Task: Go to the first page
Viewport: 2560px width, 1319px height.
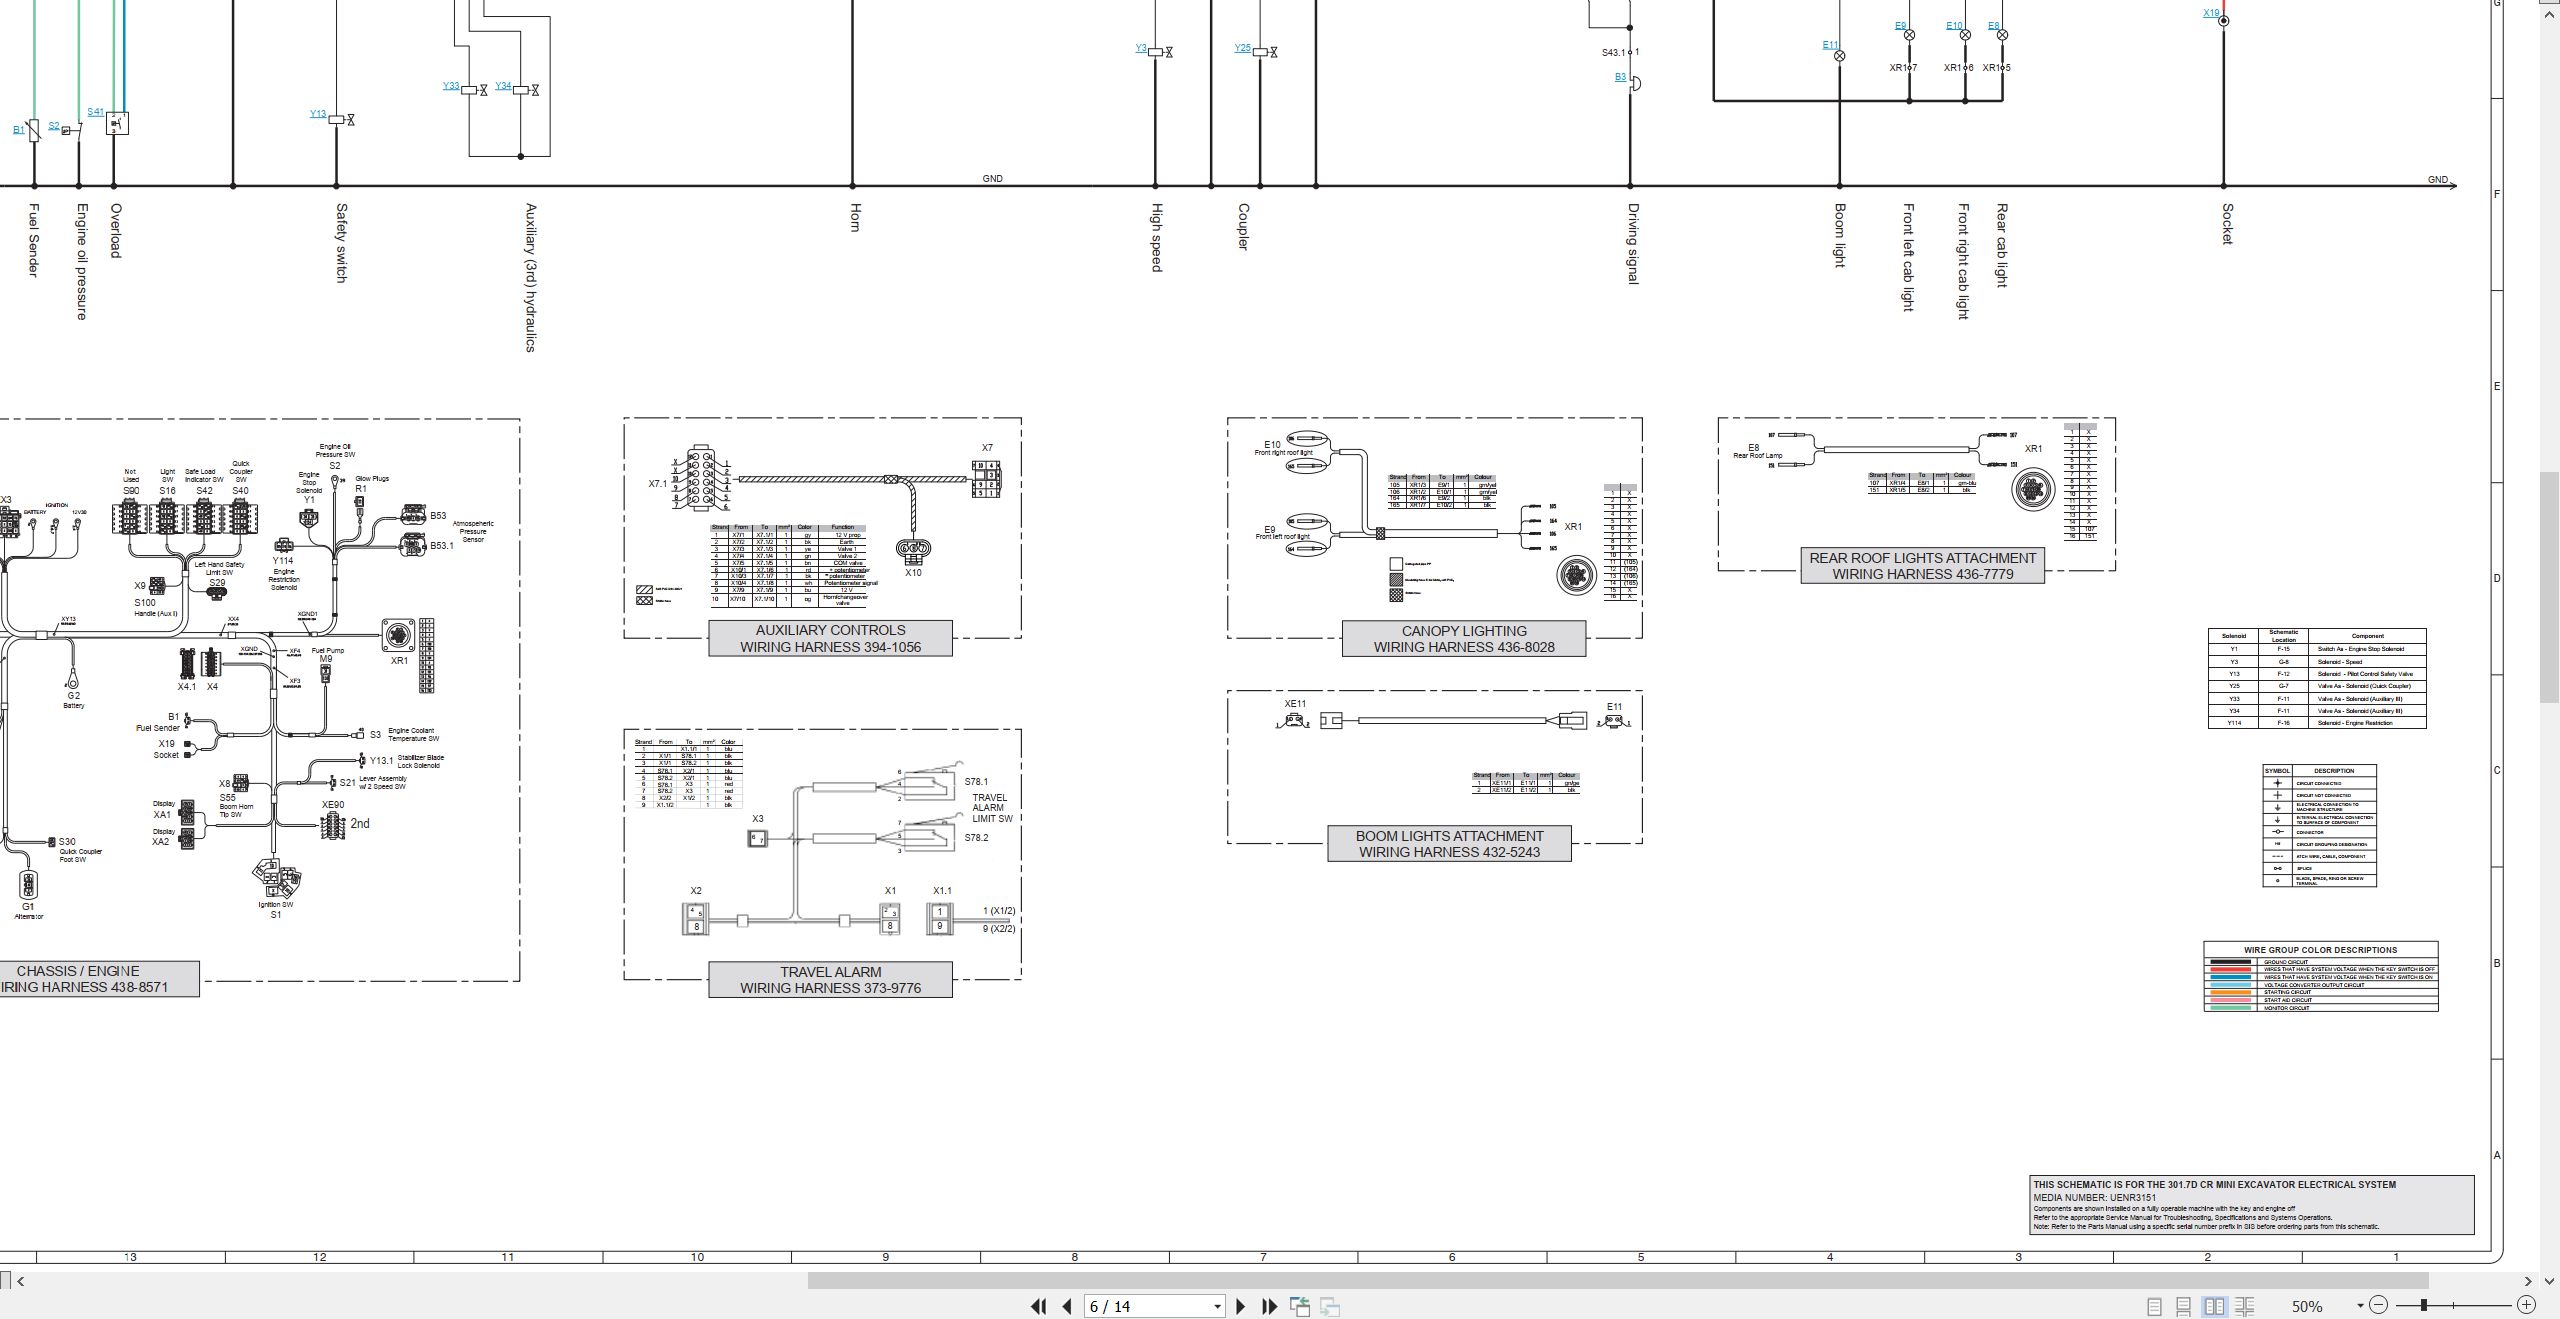Action: (1039, 1306)
